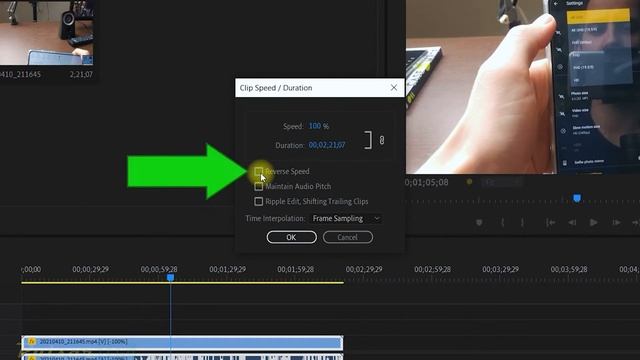Screen dimensions: 640x360
Task: Click the 00;00;29;29 mark on timeline ruler
Action: pyautogui.click(x=91, y=269)
